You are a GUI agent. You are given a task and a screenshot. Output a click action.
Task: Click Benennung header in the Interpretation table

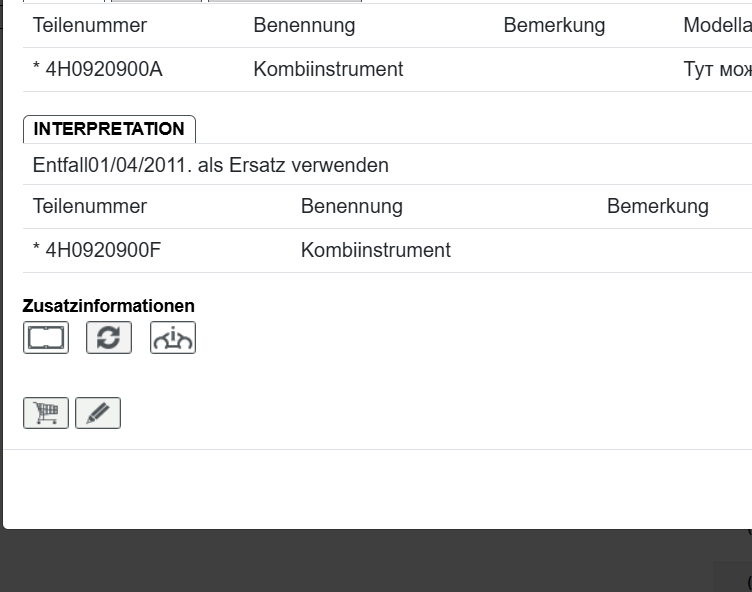[x=351, y=207]
